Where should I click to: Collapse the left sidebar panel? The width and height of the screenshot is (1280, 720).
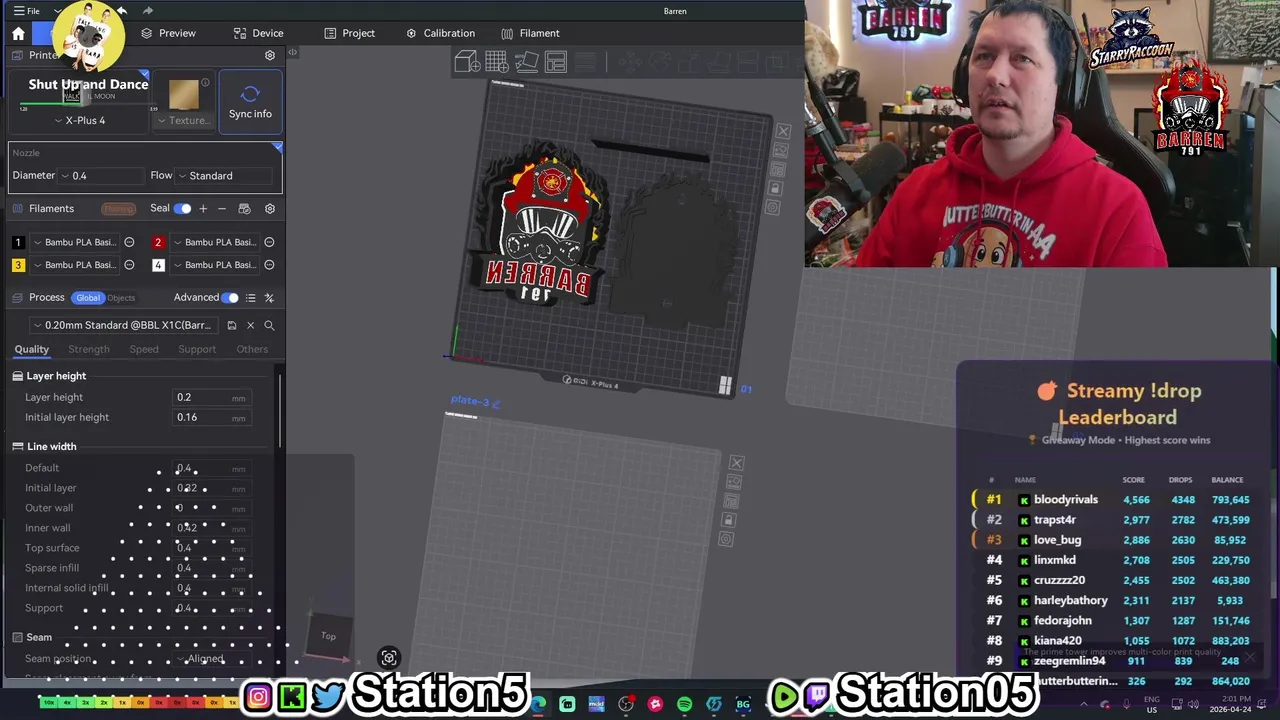coord(292,52)
